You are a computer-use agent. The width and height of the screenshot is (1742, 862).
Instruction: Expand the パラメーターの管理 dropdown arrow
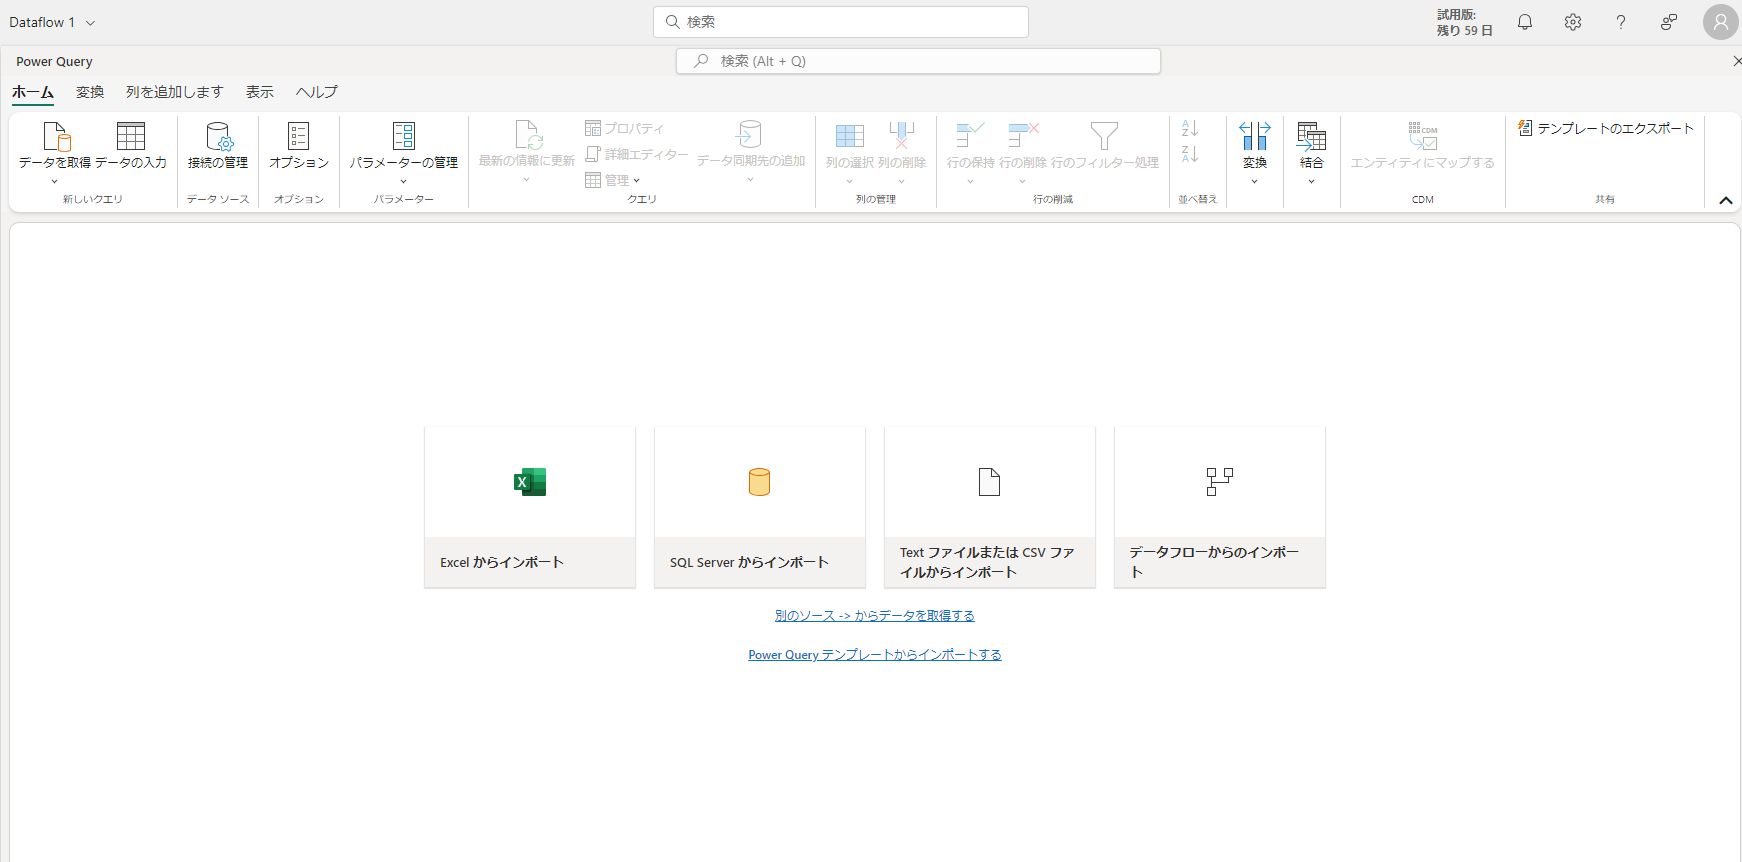(404, 182)
